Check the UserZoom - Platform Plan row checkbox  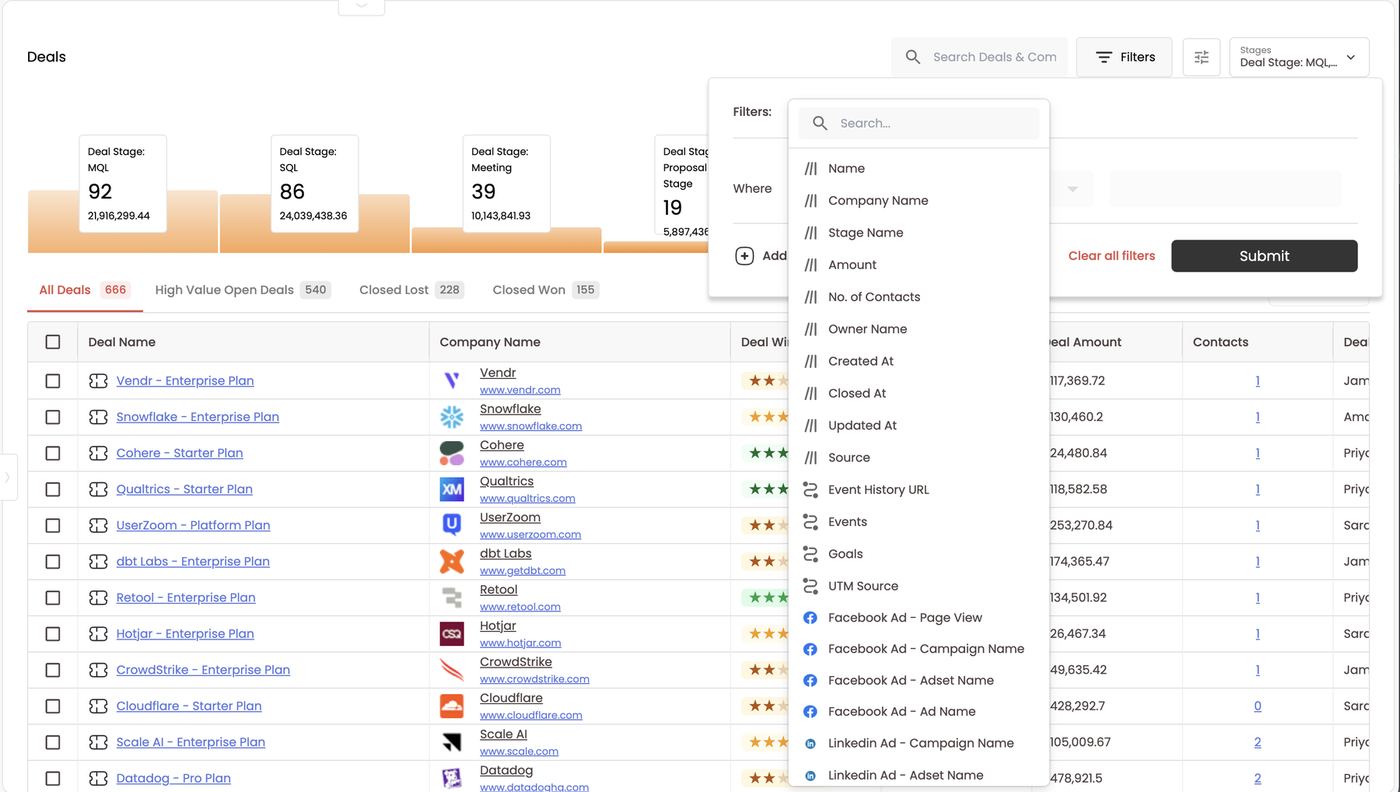click(x=53, y=525)
